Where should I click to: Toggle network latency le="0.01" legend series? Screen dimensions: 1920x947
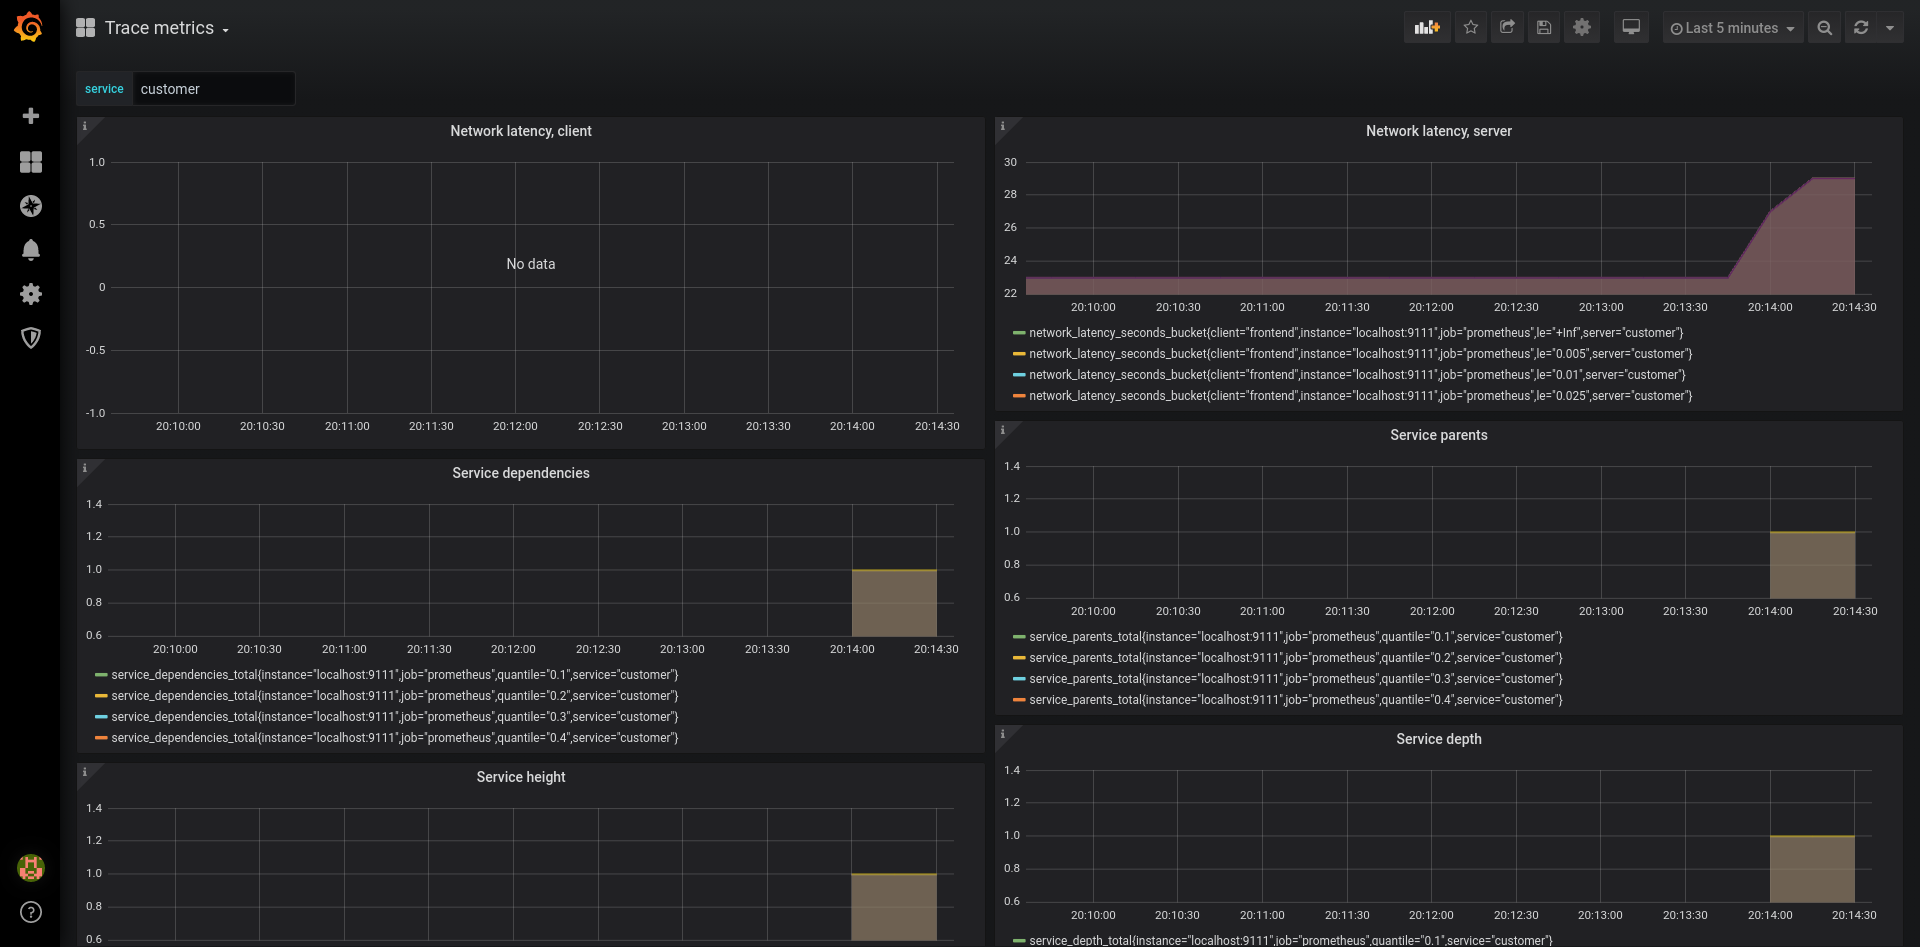click(1357, 375)
